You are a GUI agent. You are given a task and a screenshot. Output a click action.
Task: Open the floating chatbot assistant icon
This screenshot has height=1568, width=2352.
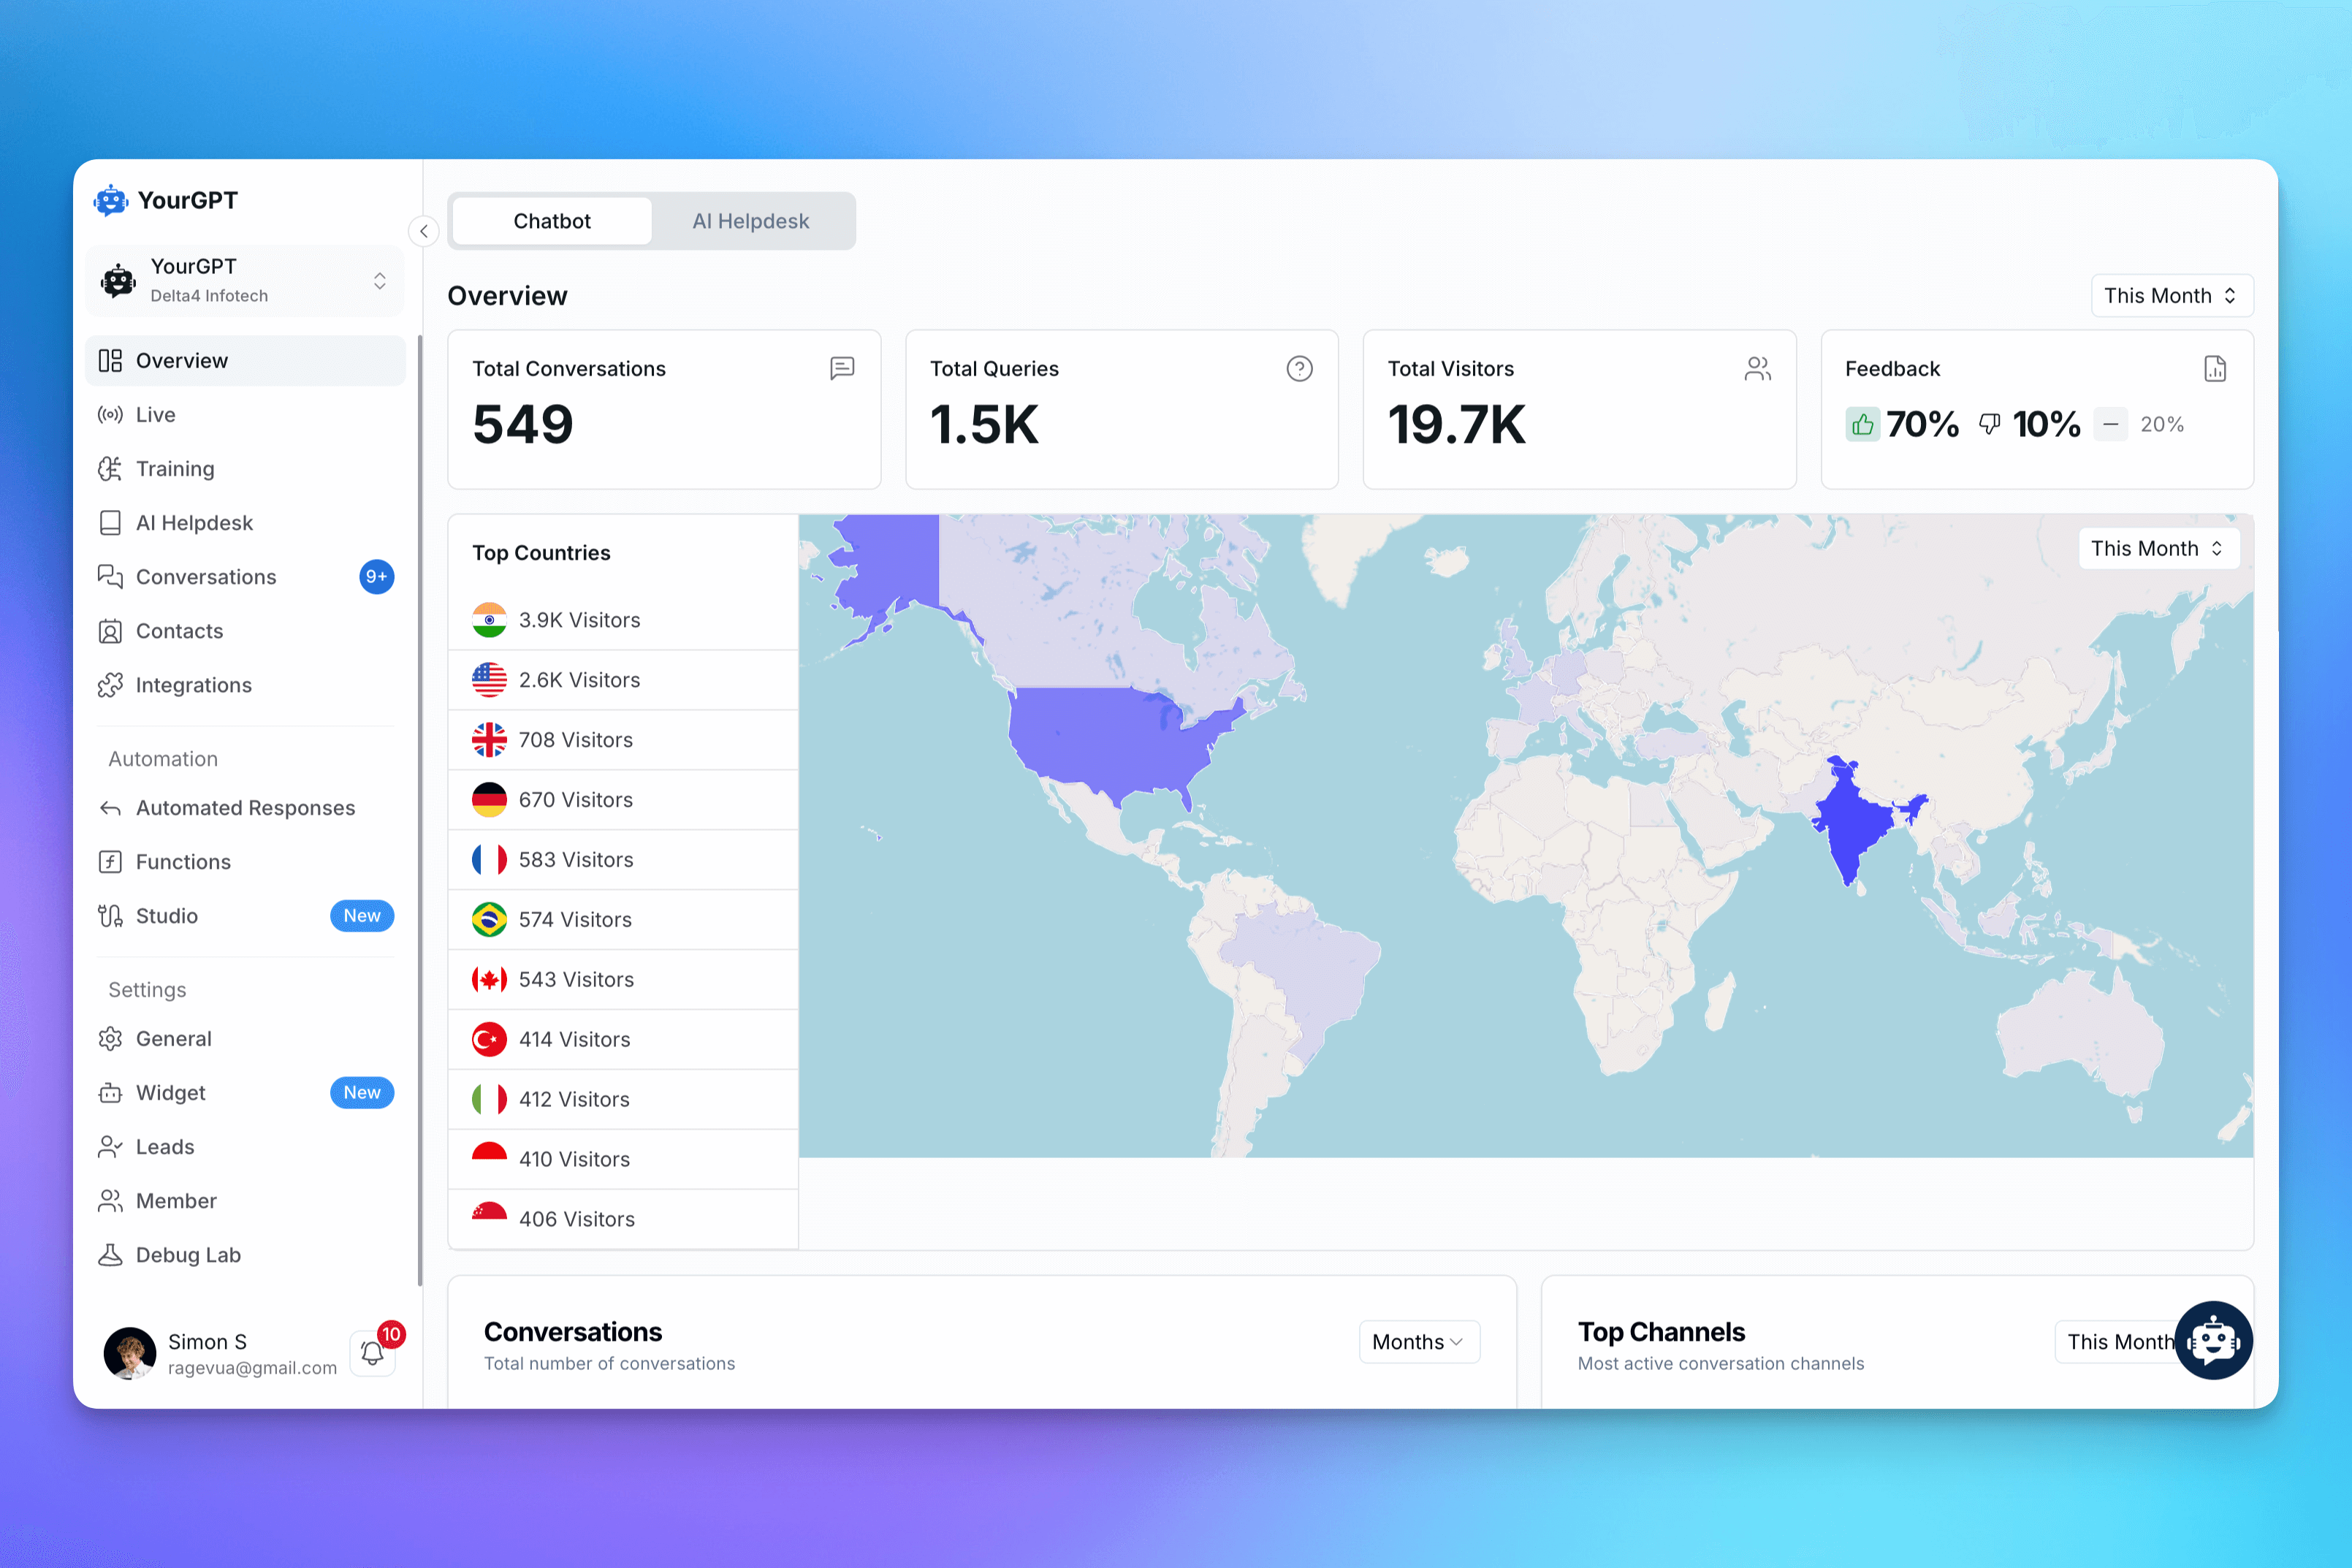click(x=2214, y=1340)
